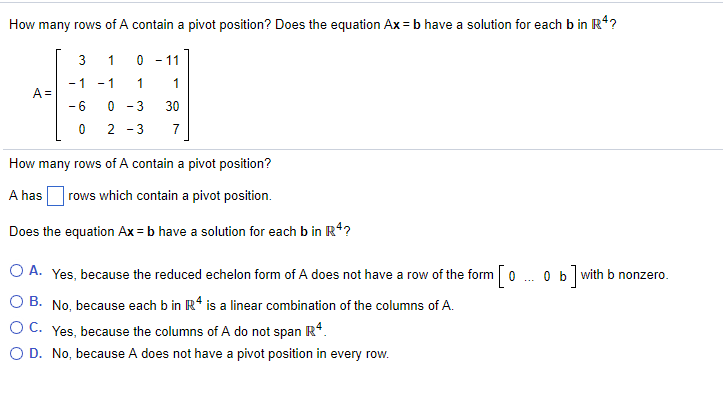
Task: Choose answer 'Yes, because the reduced echelon form'
Action: point(360,275)
